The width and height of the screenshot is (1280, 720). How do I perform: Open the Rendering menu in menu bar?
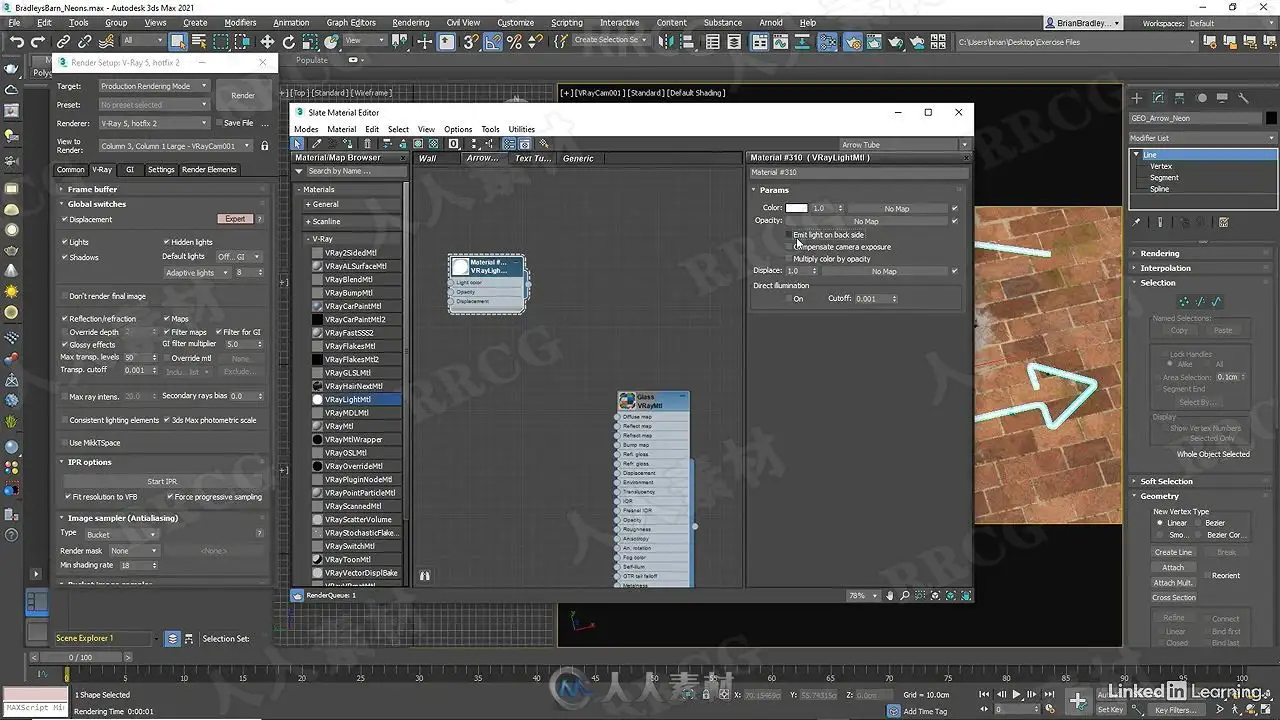pos(410,22)
